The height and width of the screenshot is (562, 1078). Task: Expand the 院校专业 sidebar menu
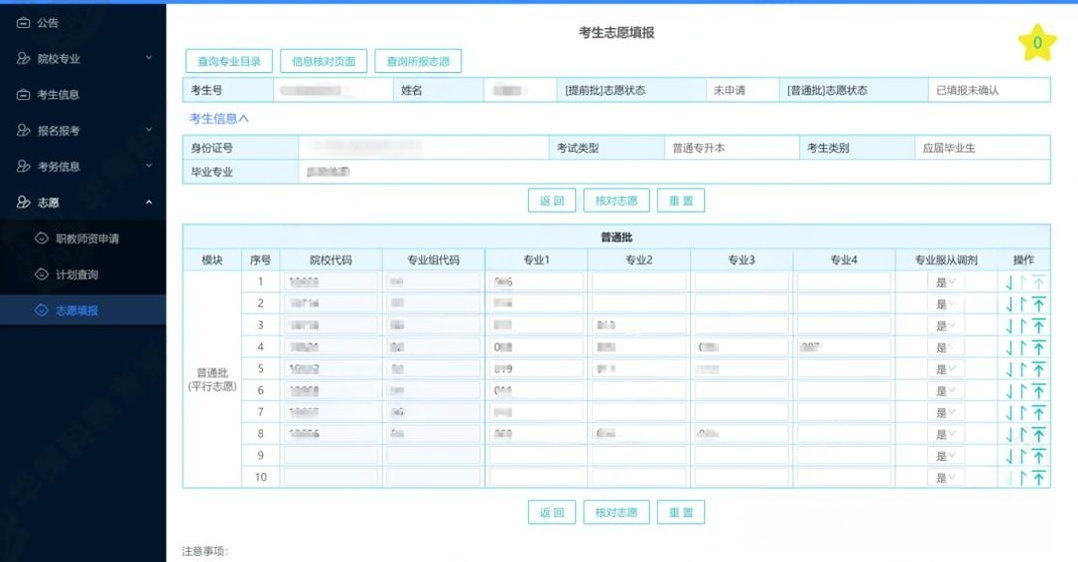pyautogui.click(x=83, y=59)
